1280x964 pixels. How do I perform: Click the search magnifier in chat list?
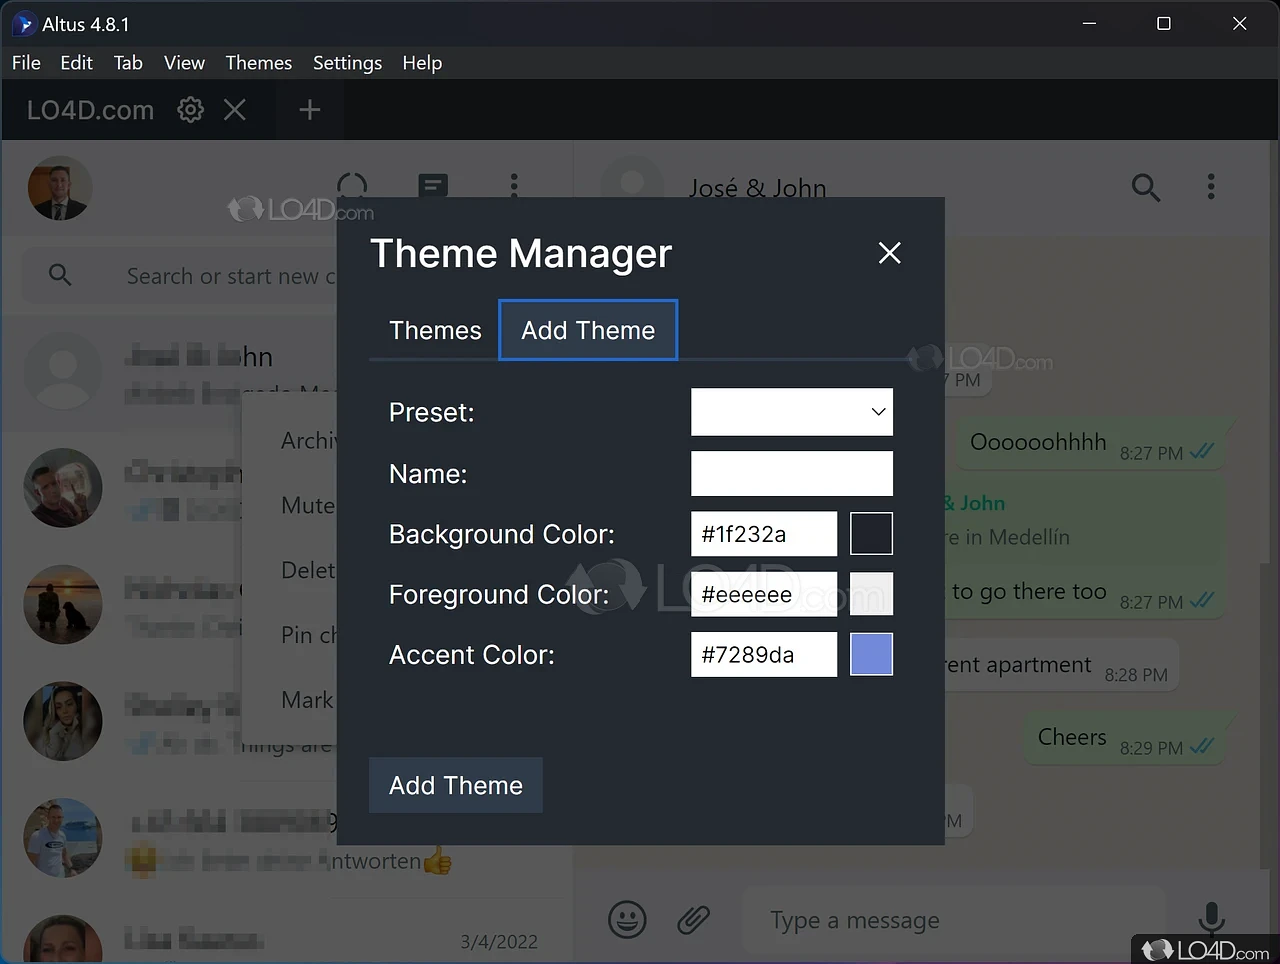(x=60, y=275)
